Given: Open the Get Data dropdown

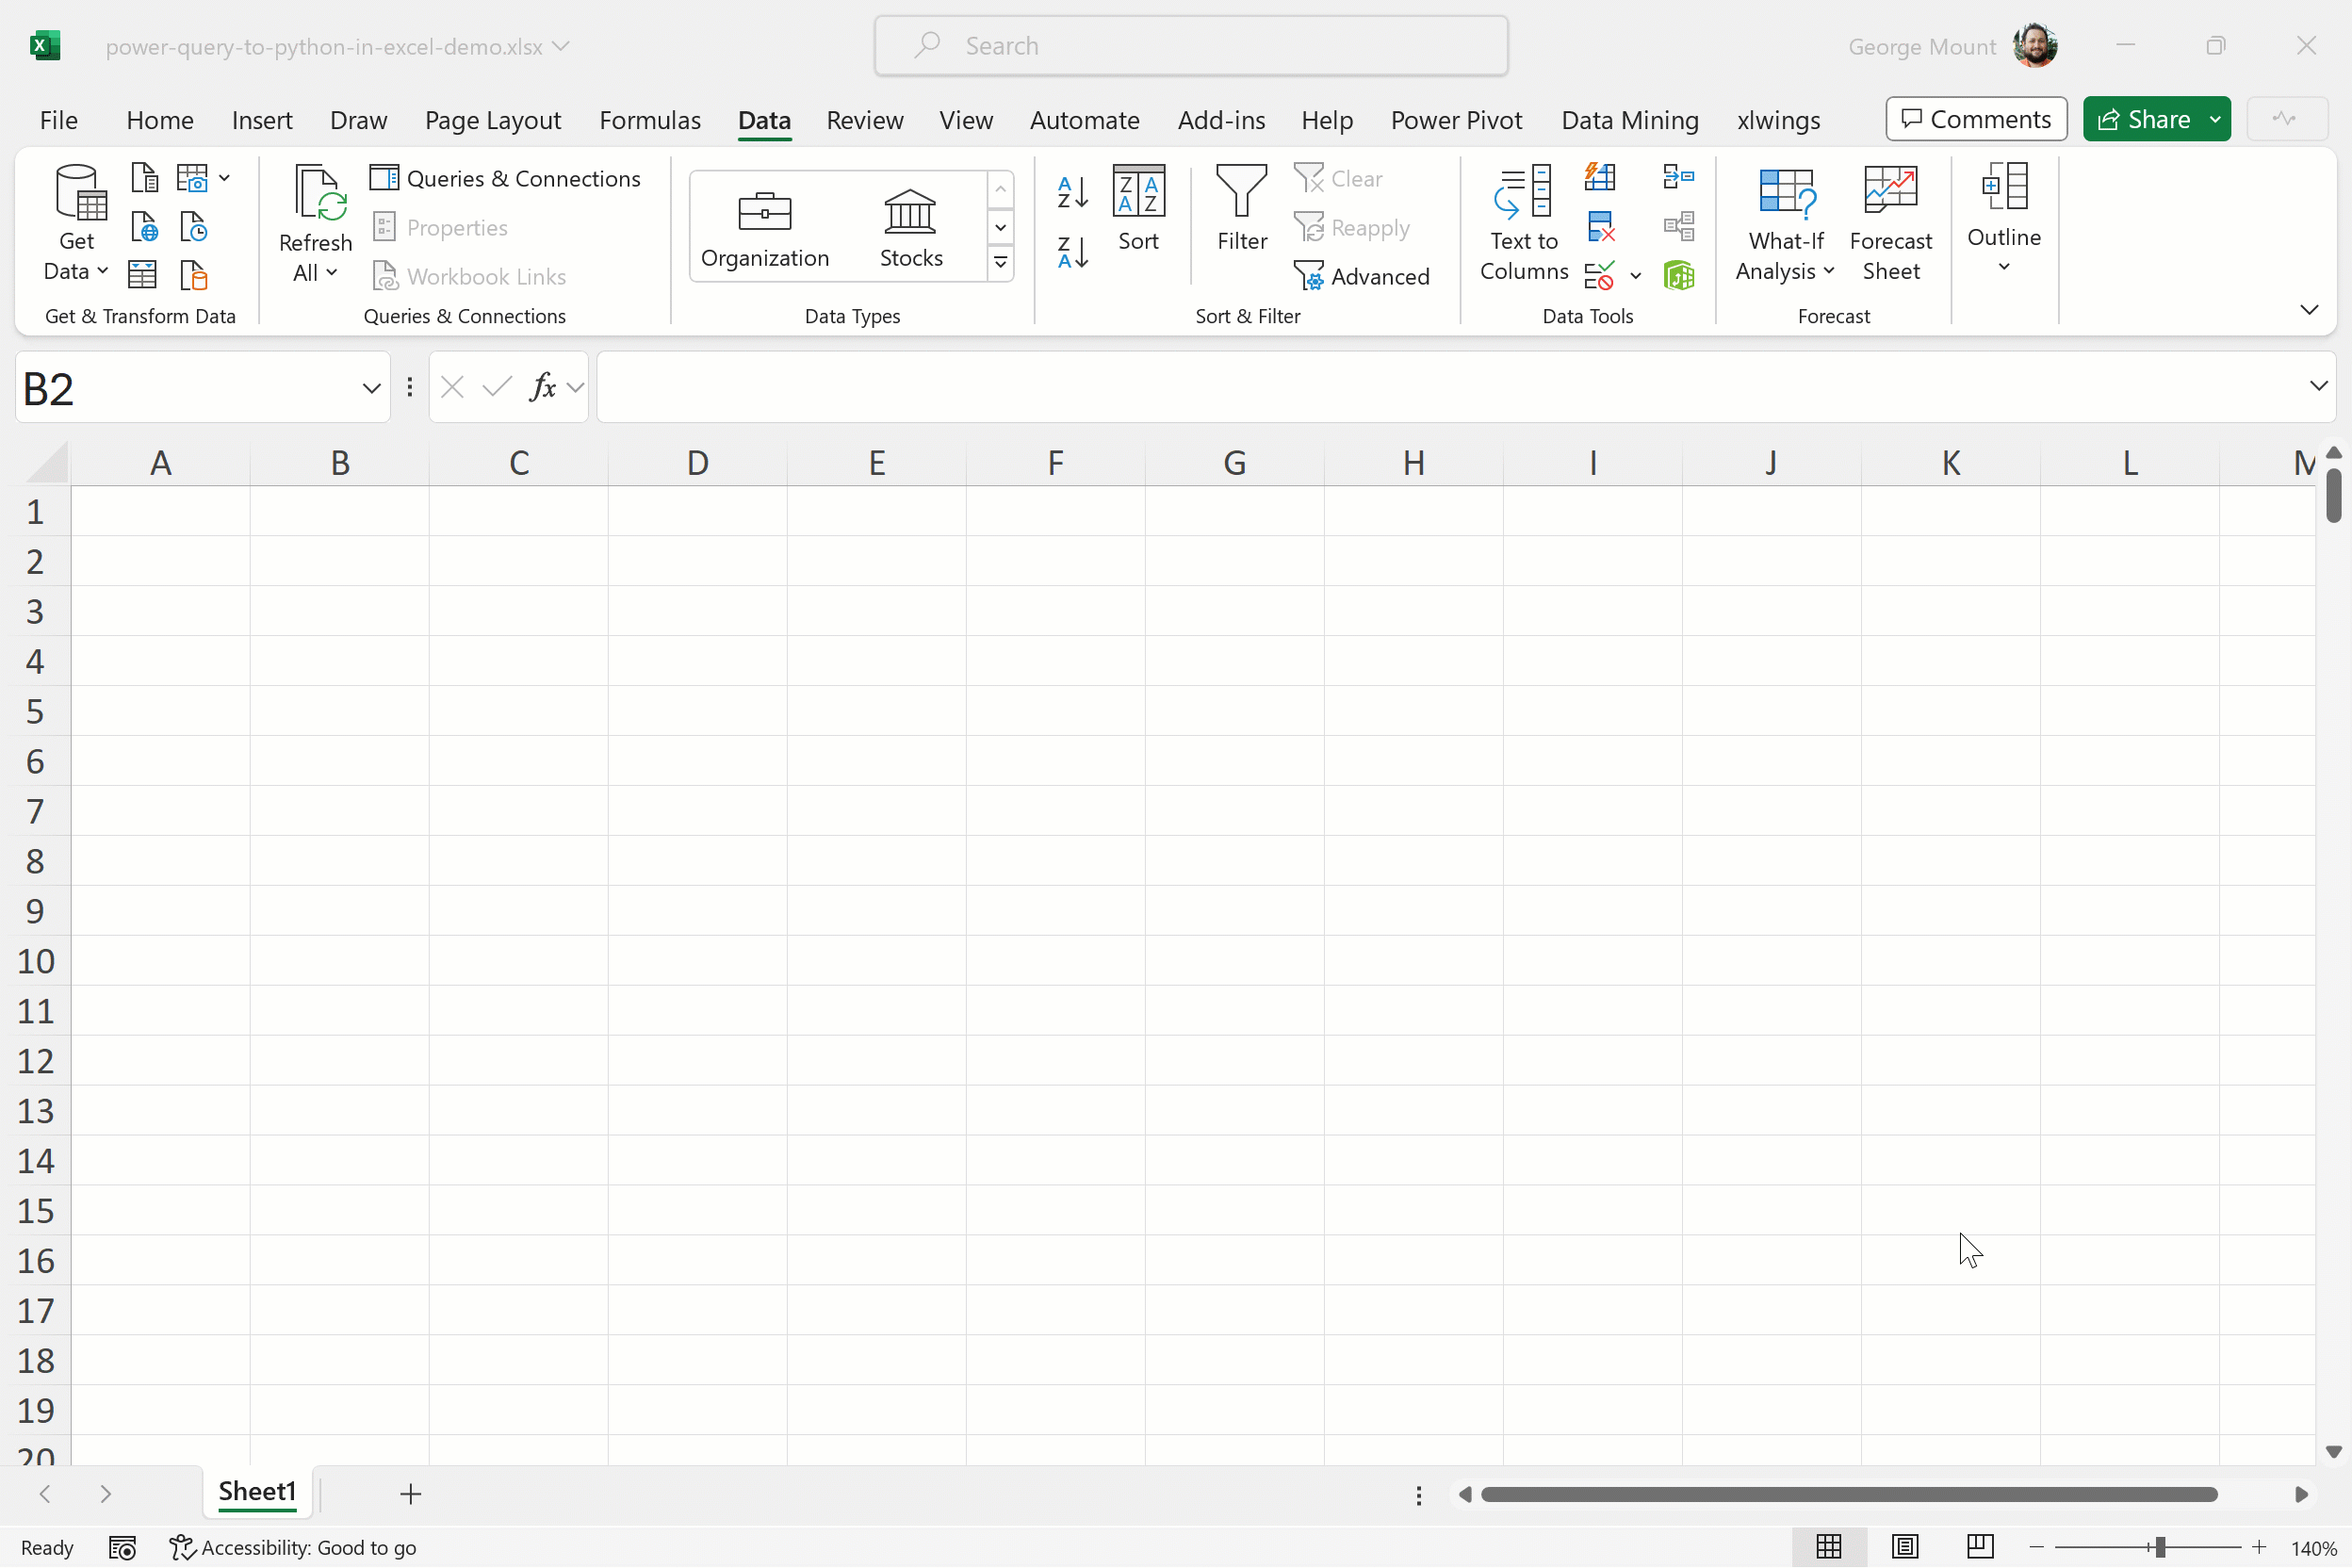Looking at the screenshot, I should [76, 270].
